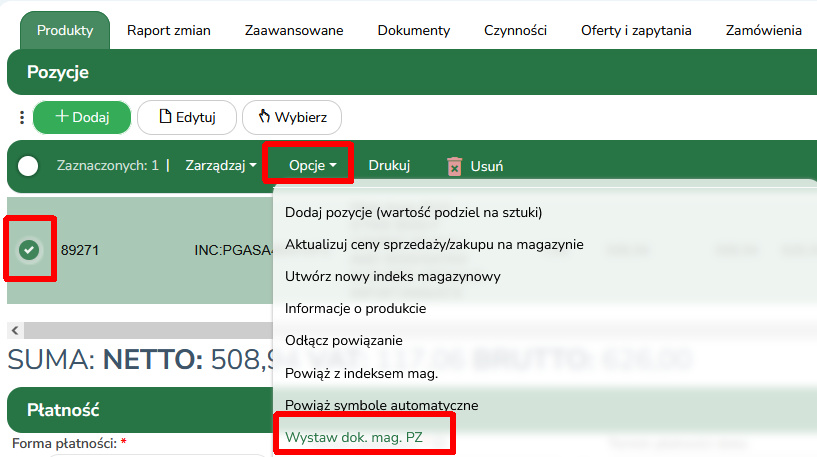Click the Wybierz button
Viewport: 817px width, 457px height.
(292, 117)
